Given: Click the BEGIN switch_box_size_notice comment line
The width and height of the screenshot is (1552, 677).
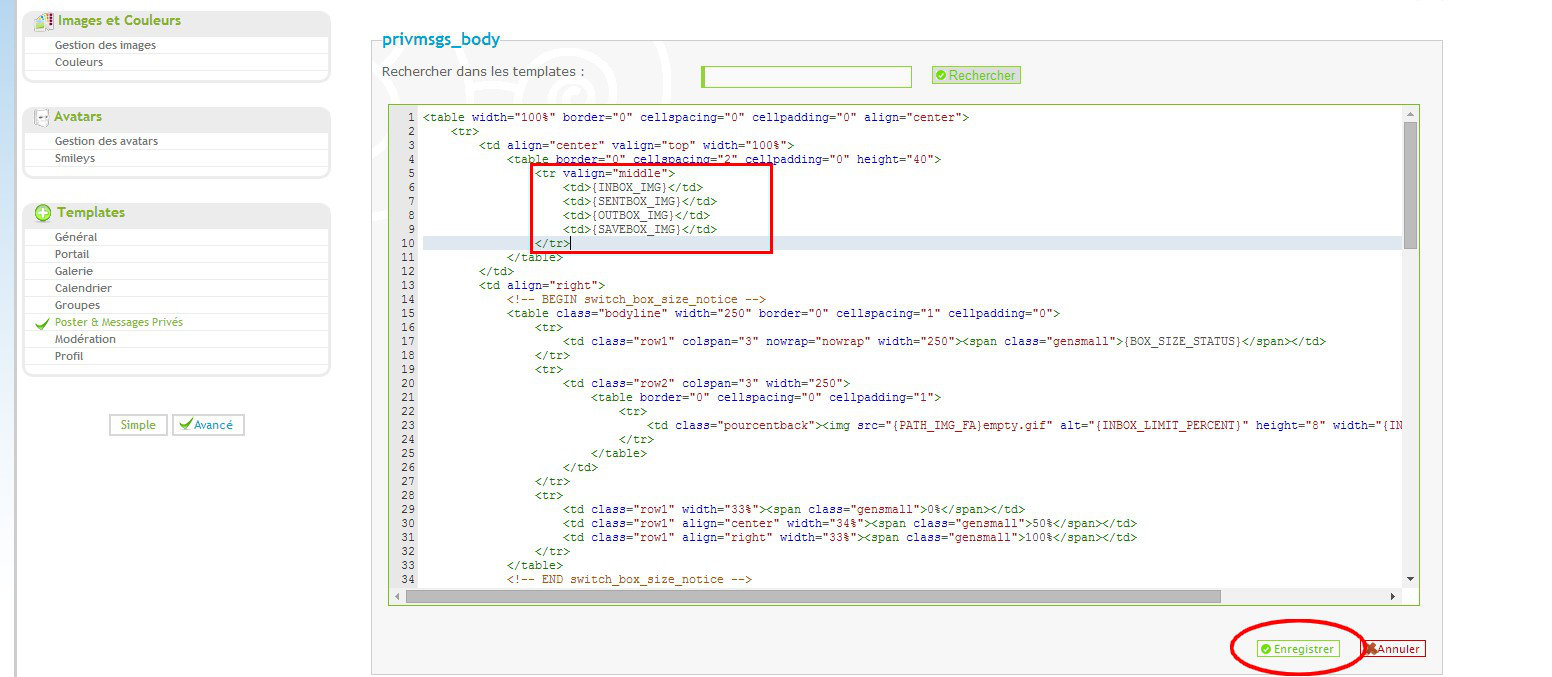Looking at the screenshot, I should pyautogui.click(x=636, y=299).
